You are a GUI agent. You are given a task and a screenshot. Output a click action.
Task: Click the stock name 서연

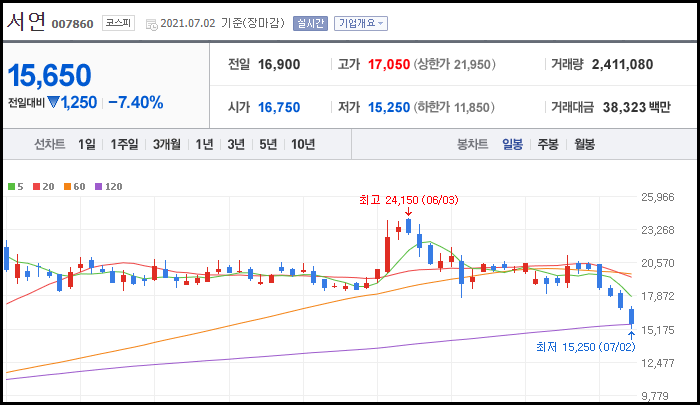coord(26,21)
